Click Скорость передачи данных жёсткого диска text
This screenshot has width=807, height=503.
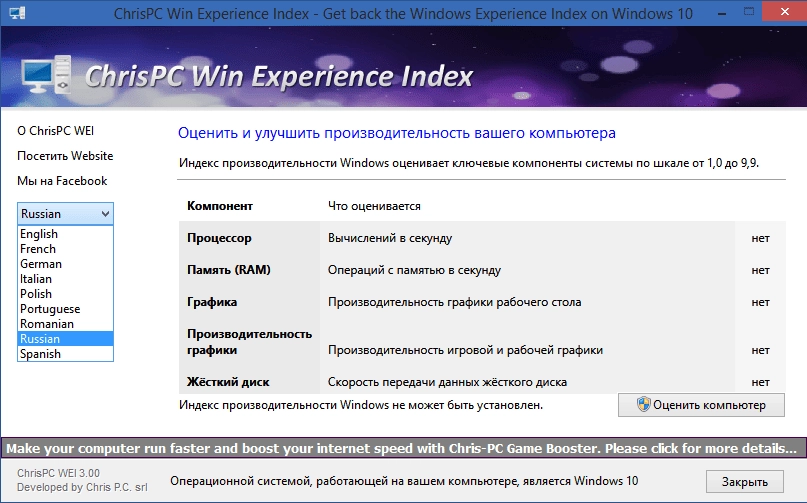(x=447, y=382)
